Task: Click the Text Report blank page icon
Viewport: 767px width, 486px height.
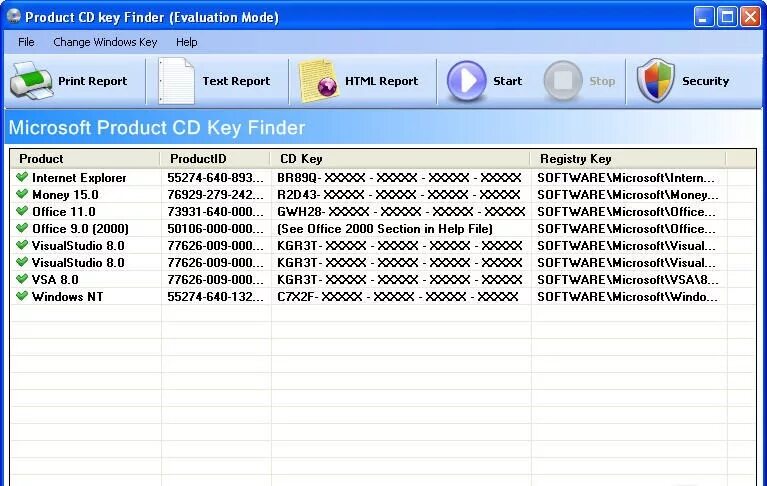Action: pos(177,81)
